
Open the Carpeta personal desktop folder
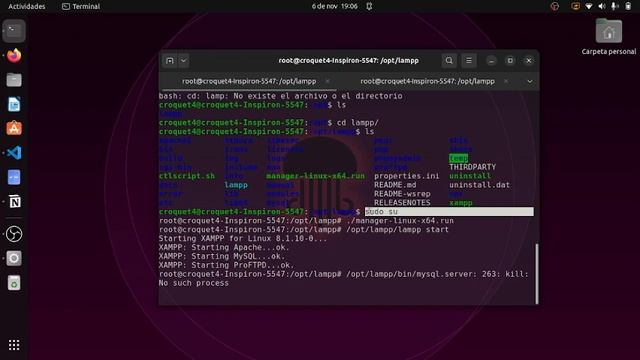tap(609, 37)
